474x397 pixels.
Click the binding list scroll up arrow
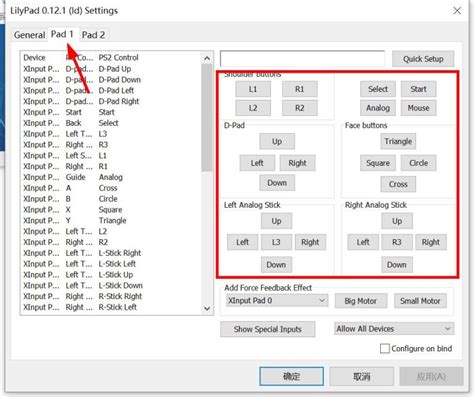point(207,59)
